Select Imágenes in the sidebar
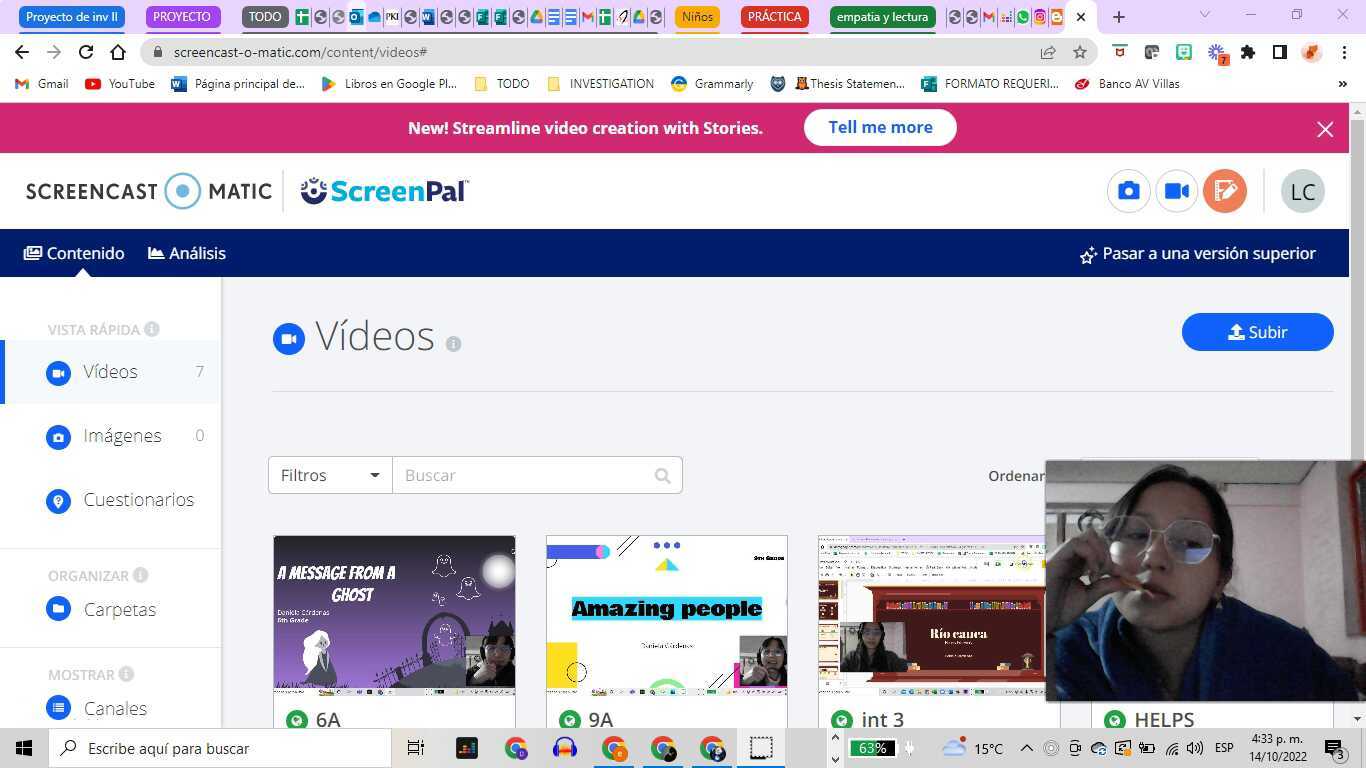1366x768 pixels. coord(122,436)
